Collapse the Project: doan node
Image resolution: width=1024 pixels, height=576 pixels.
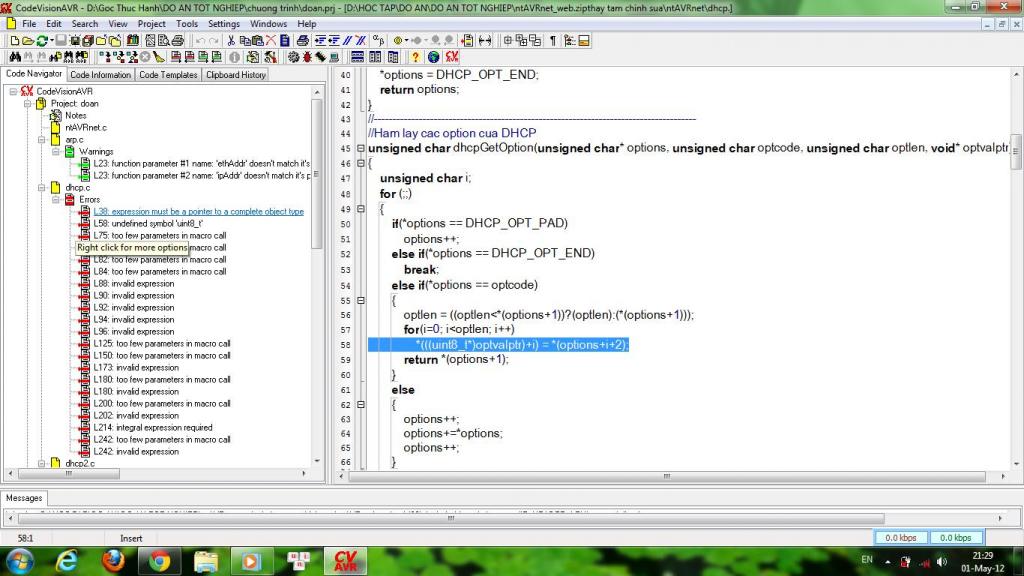27,103
